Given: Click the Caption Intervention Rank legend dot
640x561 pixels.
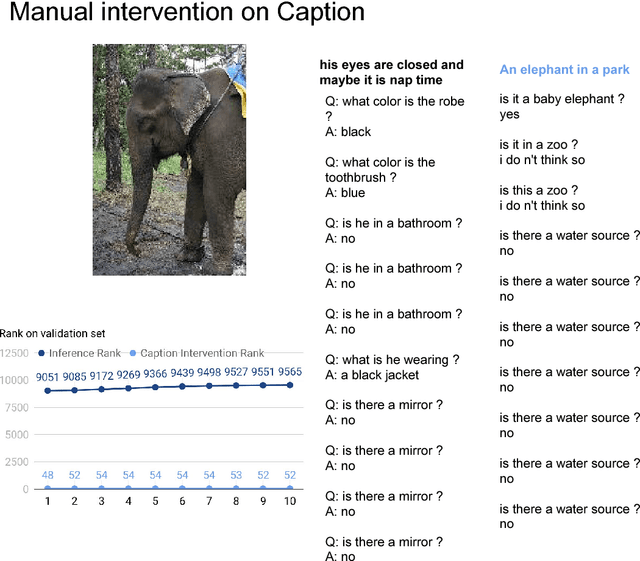Looking at the screenshot, I should 132,353.
